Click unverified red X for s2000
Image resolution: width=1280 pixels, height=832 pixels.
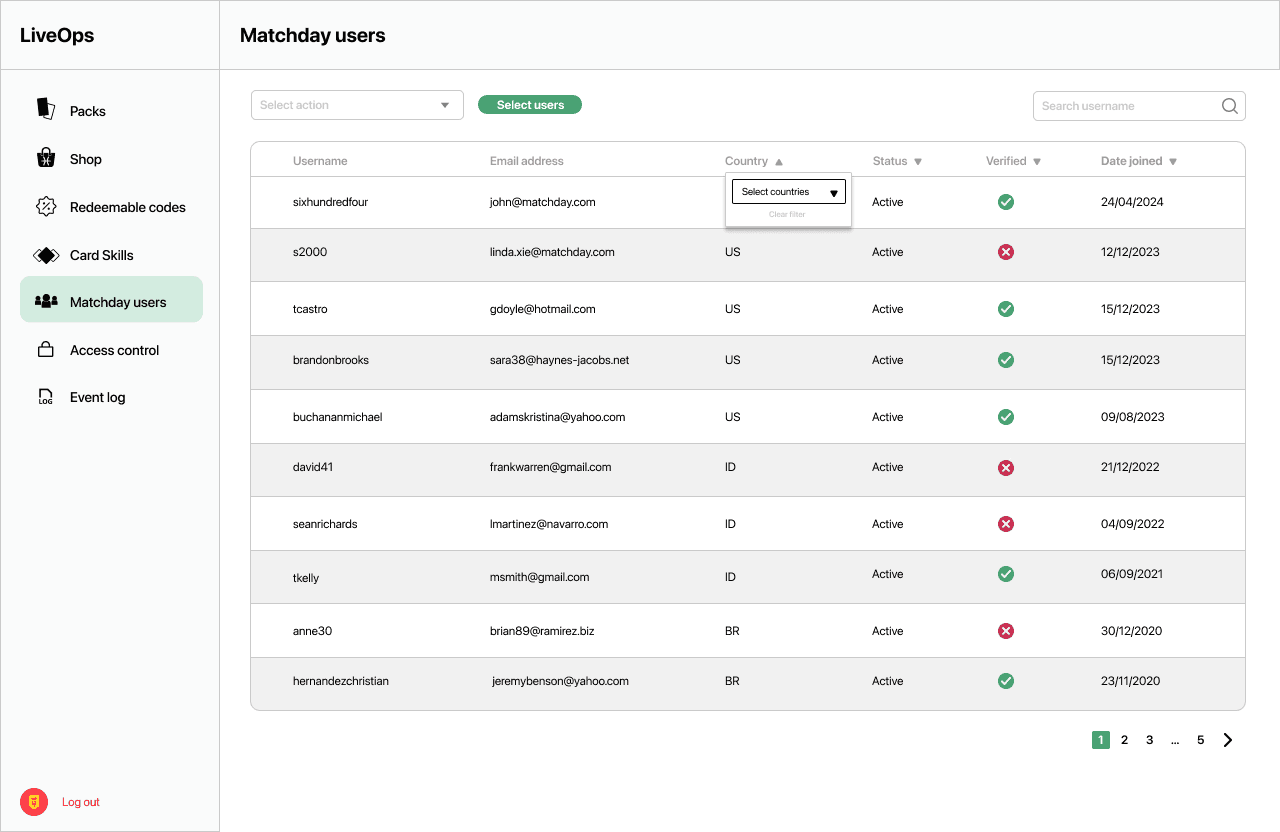(x=1006, y=252)
